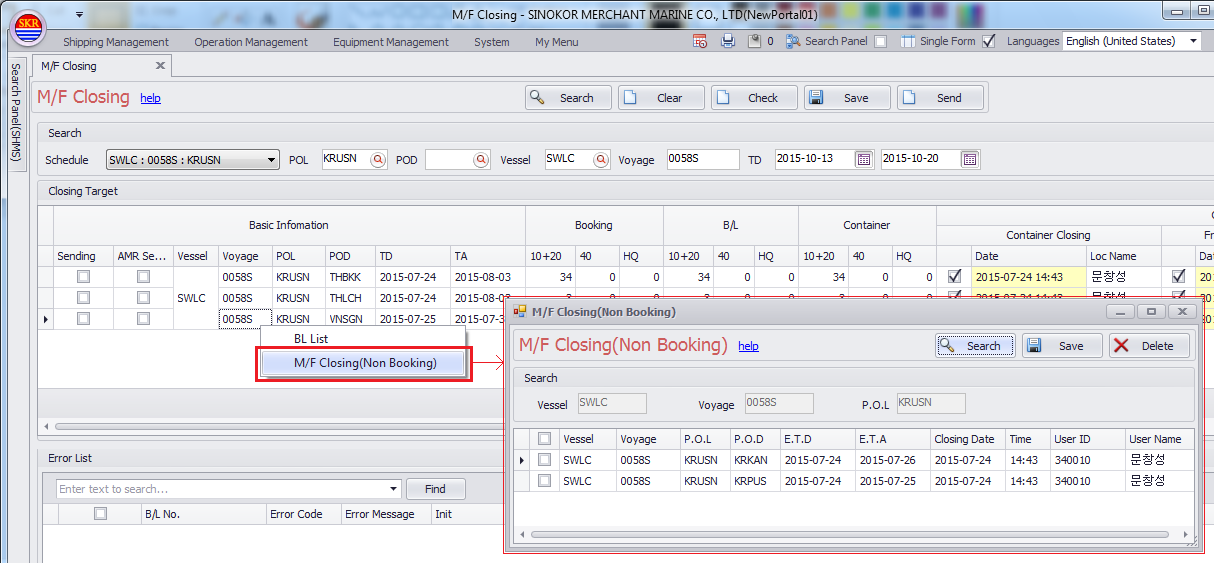Select M/F Closing(Non Booking) from context menu
The height and width of the screenshot is (563, 1214).
(x=365, y=363)
